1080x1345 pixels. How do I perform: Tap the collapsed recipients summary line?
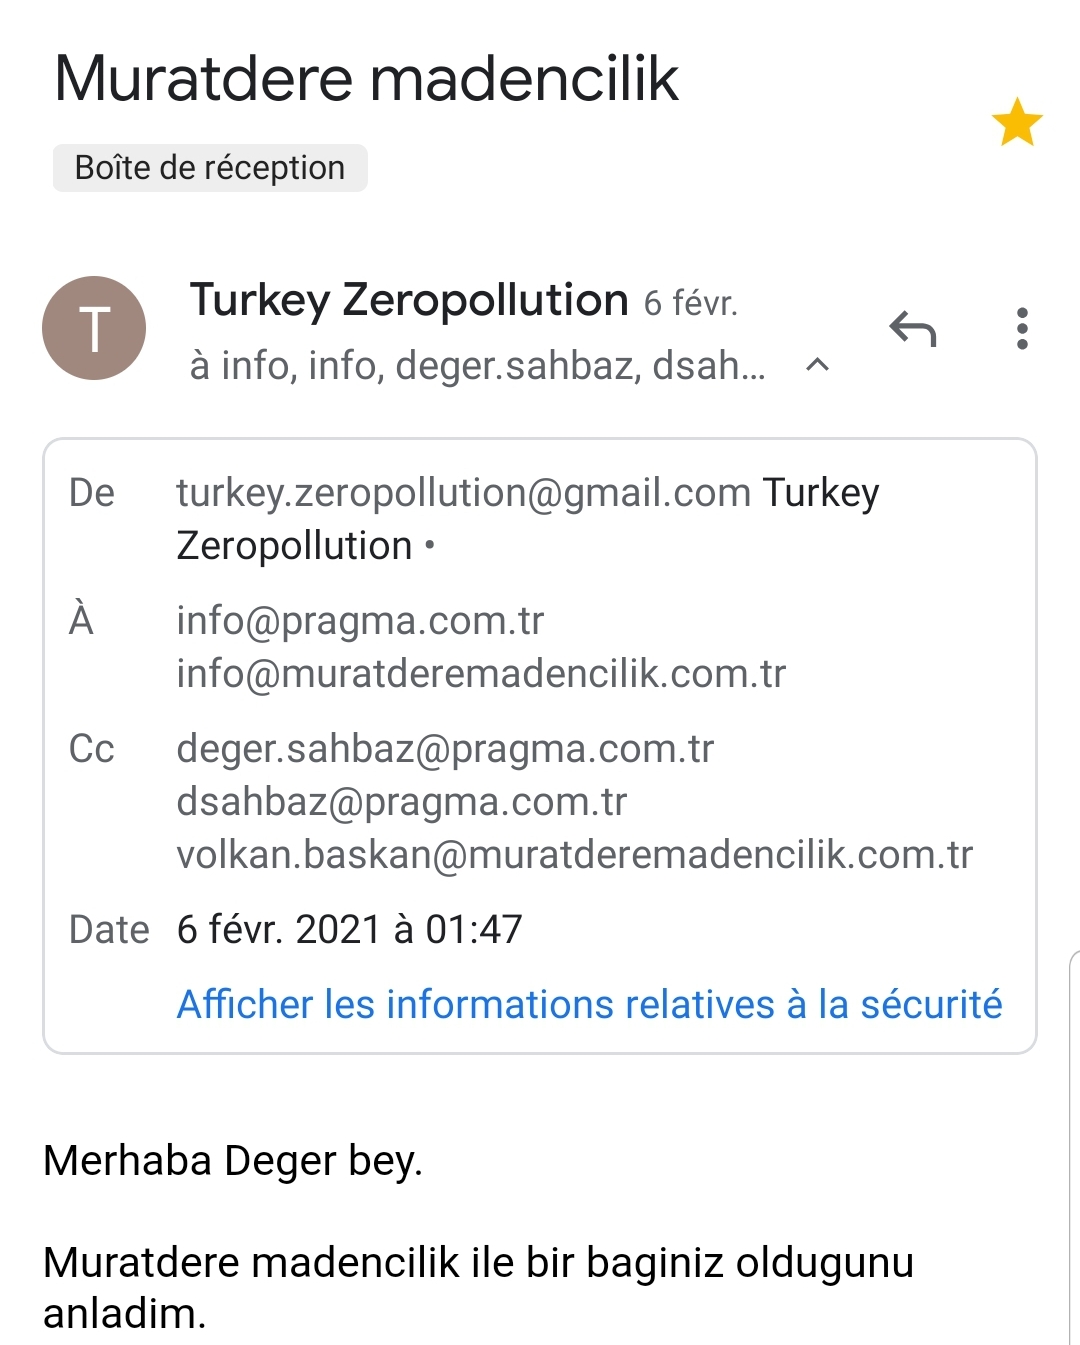[478, 366]
